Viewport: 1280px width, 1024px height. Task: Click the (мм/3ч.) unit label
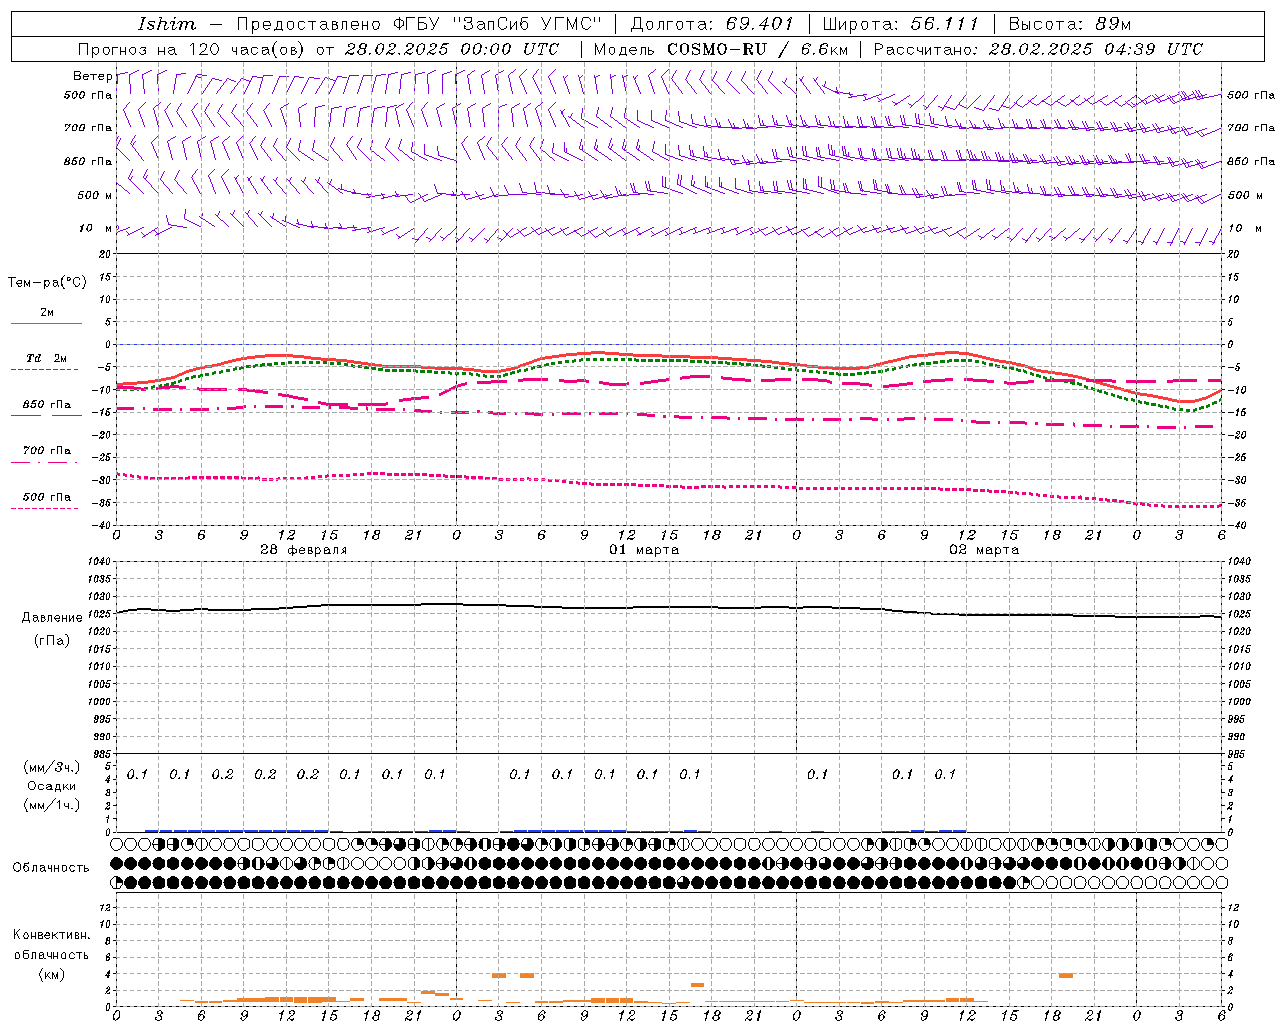pos(51,767)
